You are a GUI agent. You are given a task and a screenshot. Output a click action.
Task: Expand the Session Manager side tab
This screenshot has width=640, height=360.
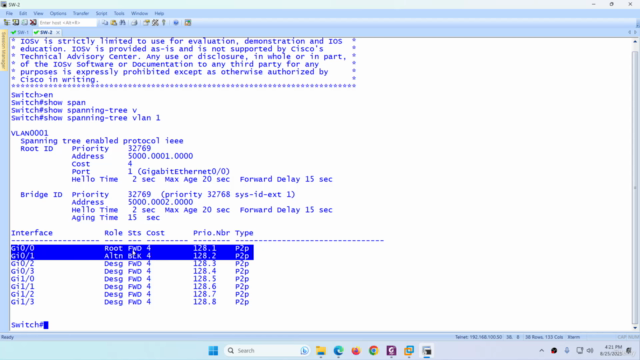[3, 51]
